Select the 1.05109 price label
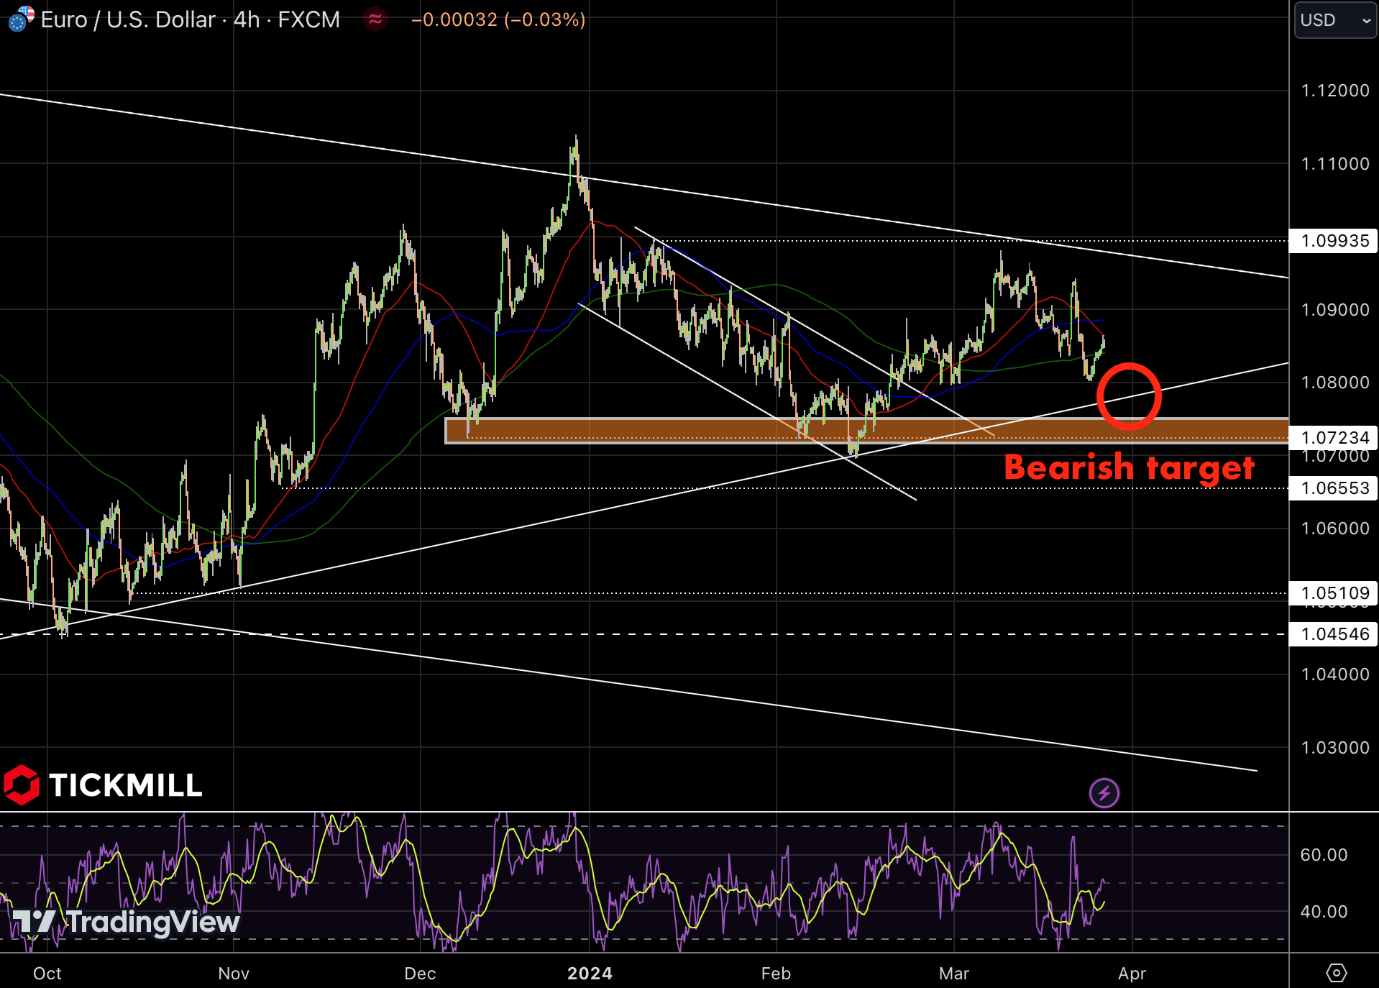The image size is (1379, 988). [x=1334, y=593]
